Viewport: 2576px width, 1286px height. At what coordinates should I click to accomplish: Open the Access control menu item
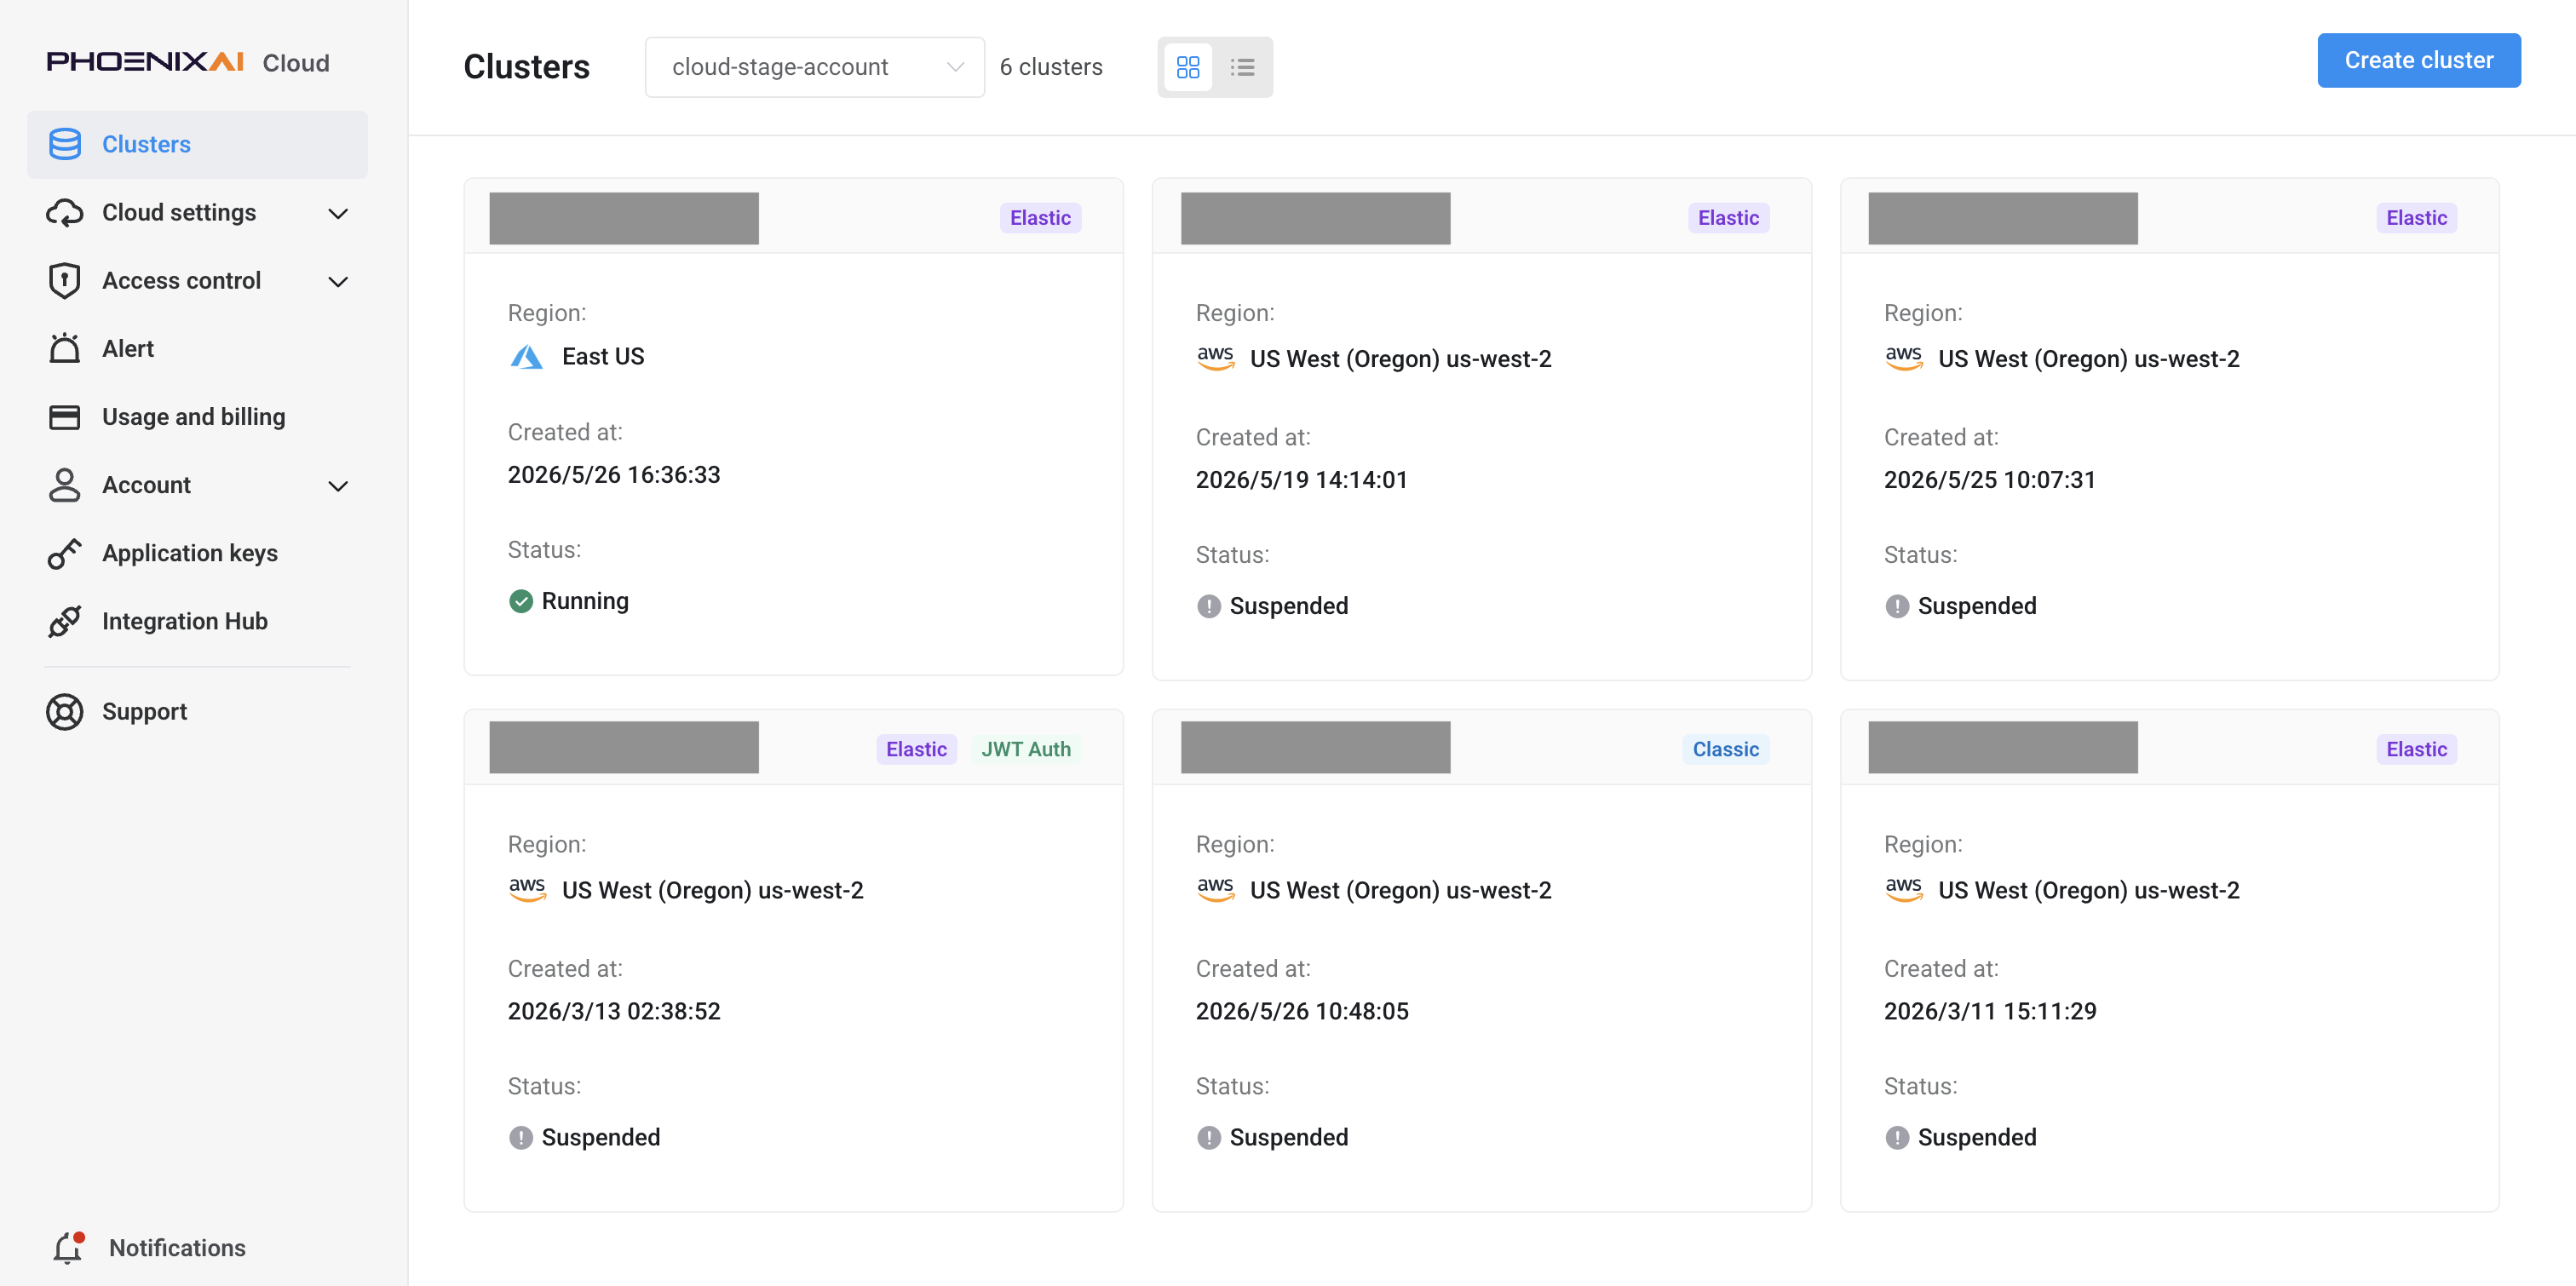pos(197,280)
